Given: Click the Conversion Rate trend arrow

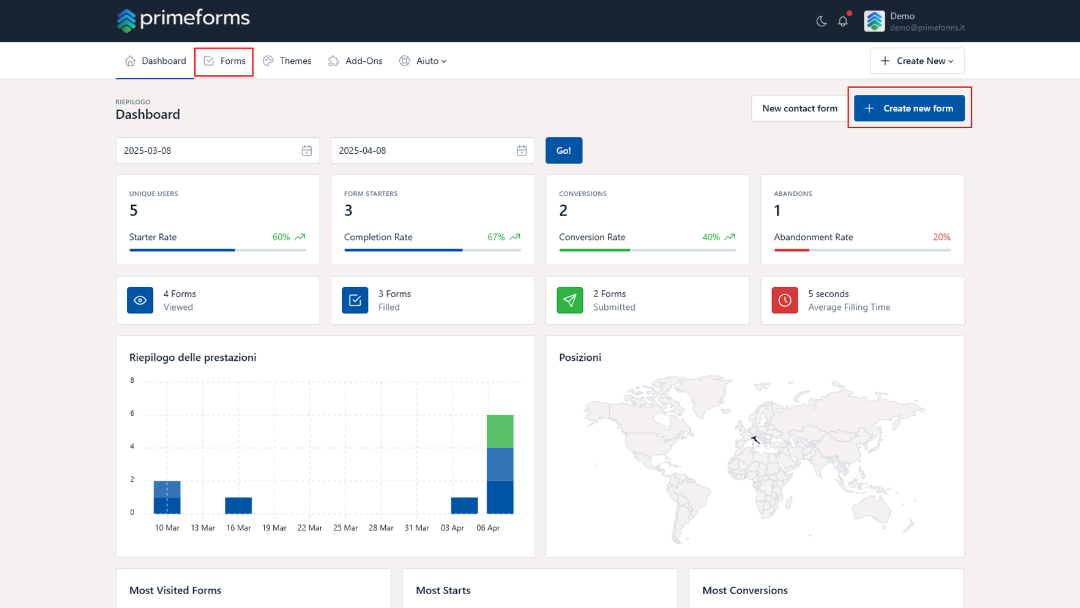Looking at the screenshot, I should click(730, 237).
